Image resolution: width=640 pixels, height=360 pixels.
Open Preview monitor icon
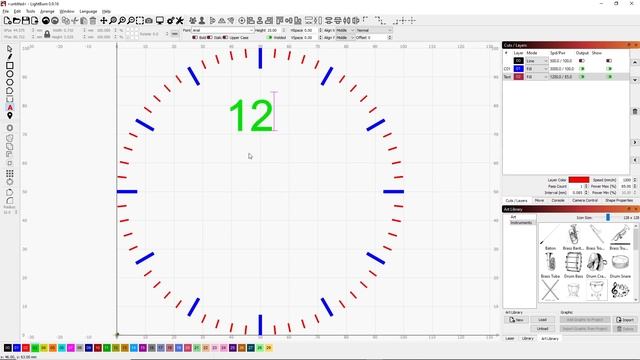(x=160, y=20)
